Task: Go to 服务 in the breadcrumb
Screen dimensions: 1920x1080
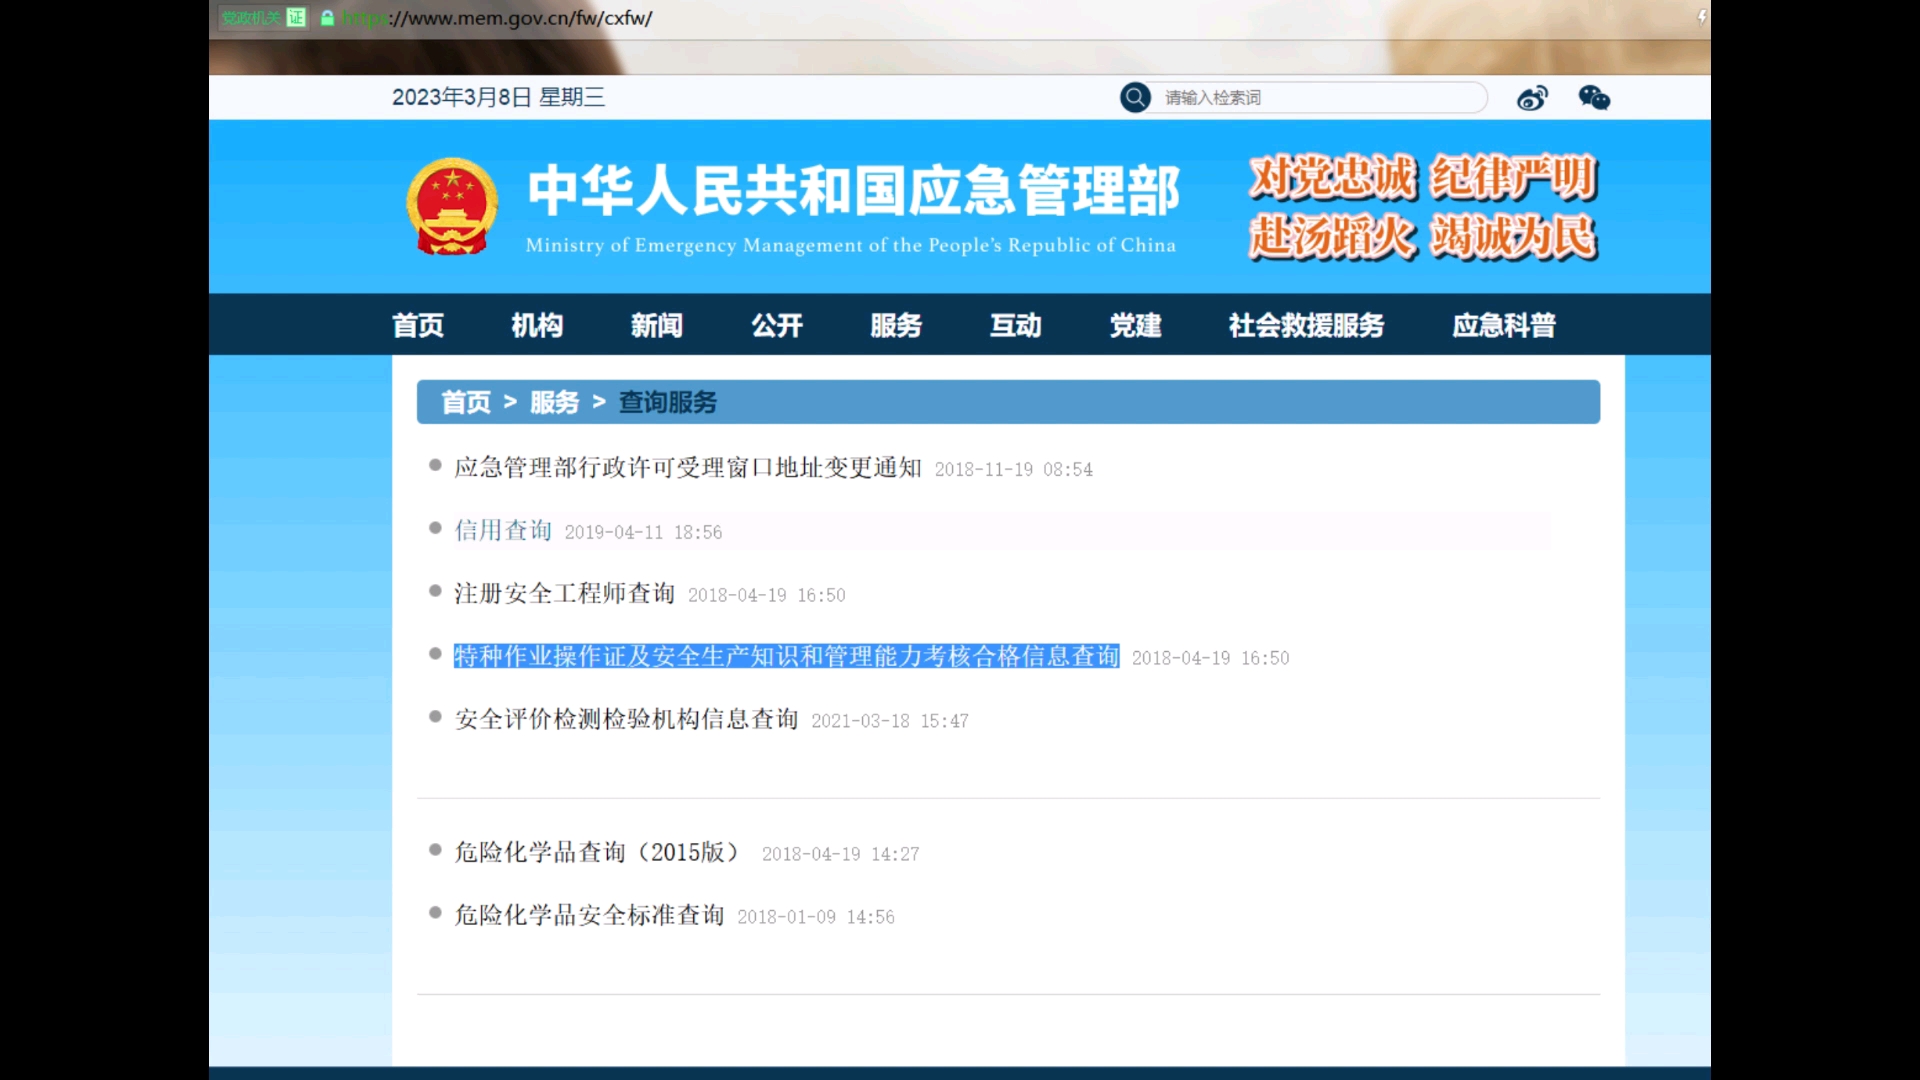Action: tap(555, 402)
